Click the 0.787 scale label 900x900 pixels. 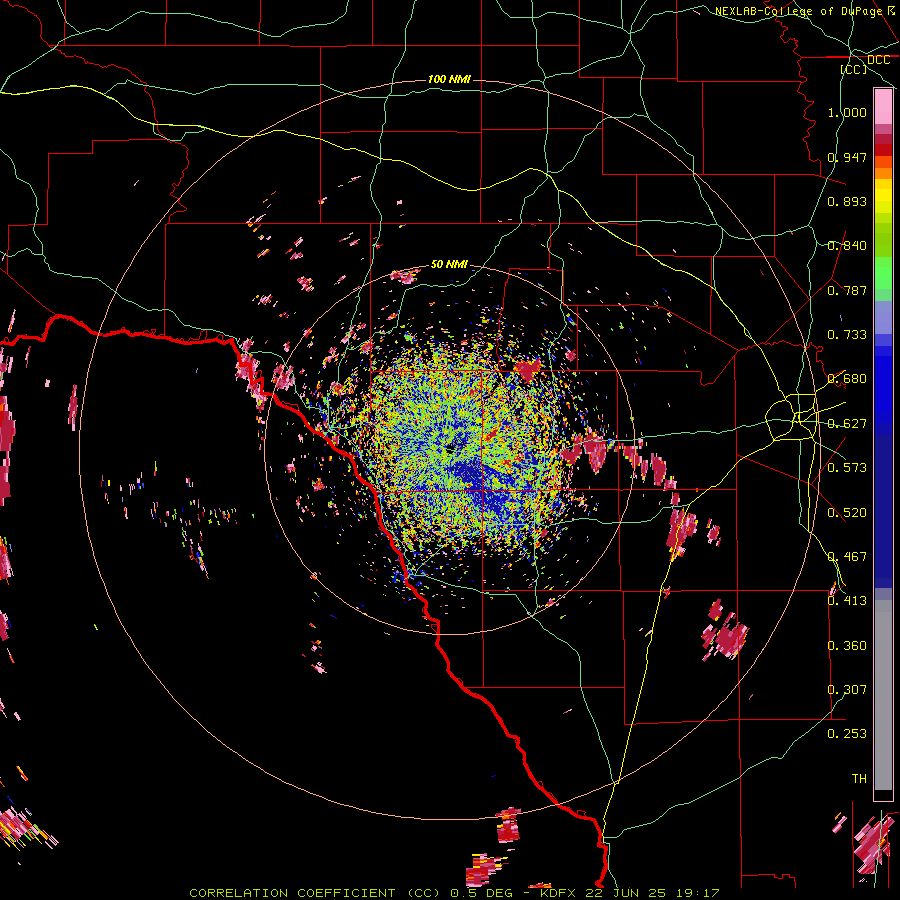tap(847, 290)
